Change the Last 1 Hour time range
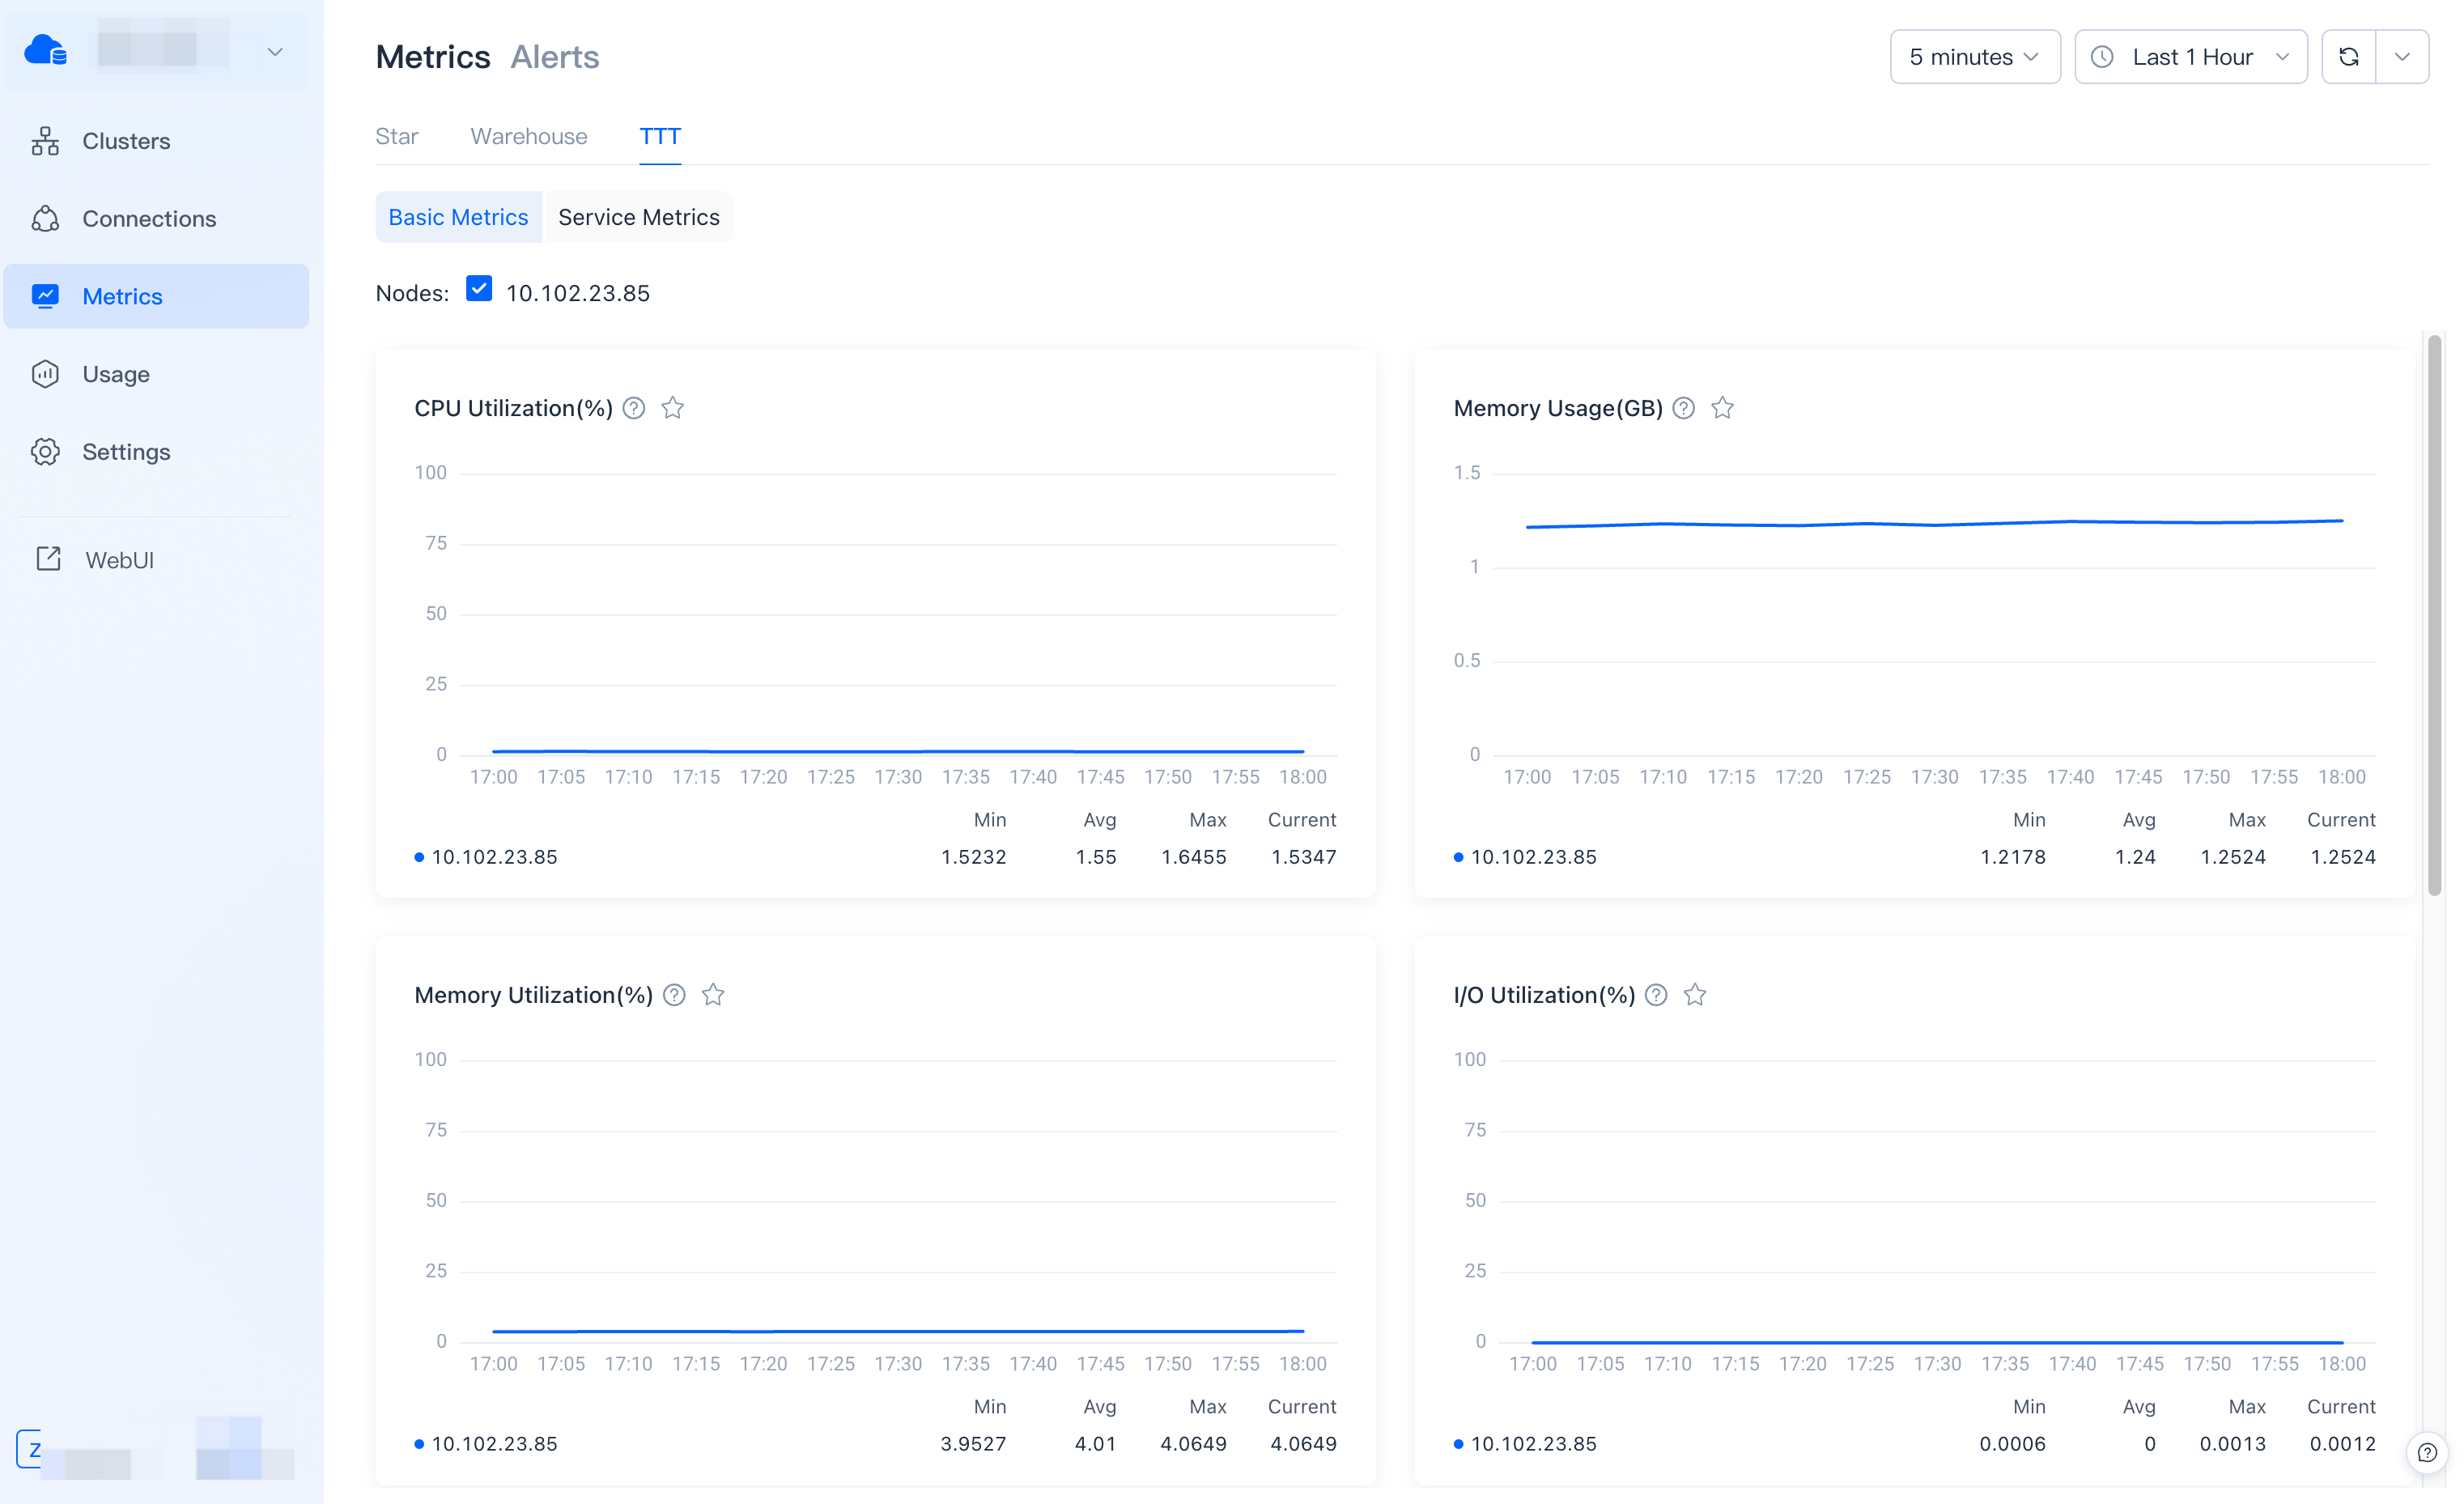Viewport: 2464px width, 1504px height. coord(2190,56)
